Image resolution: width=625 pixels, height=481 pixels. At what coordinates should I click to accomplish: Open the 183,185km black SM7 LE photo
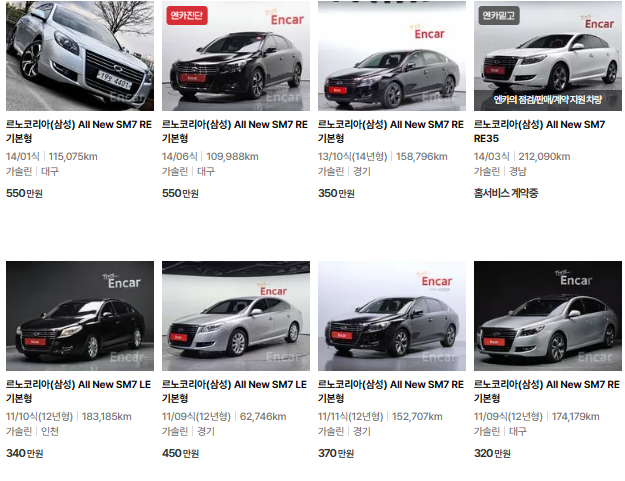pyautogui.click(x=80, y=316)
